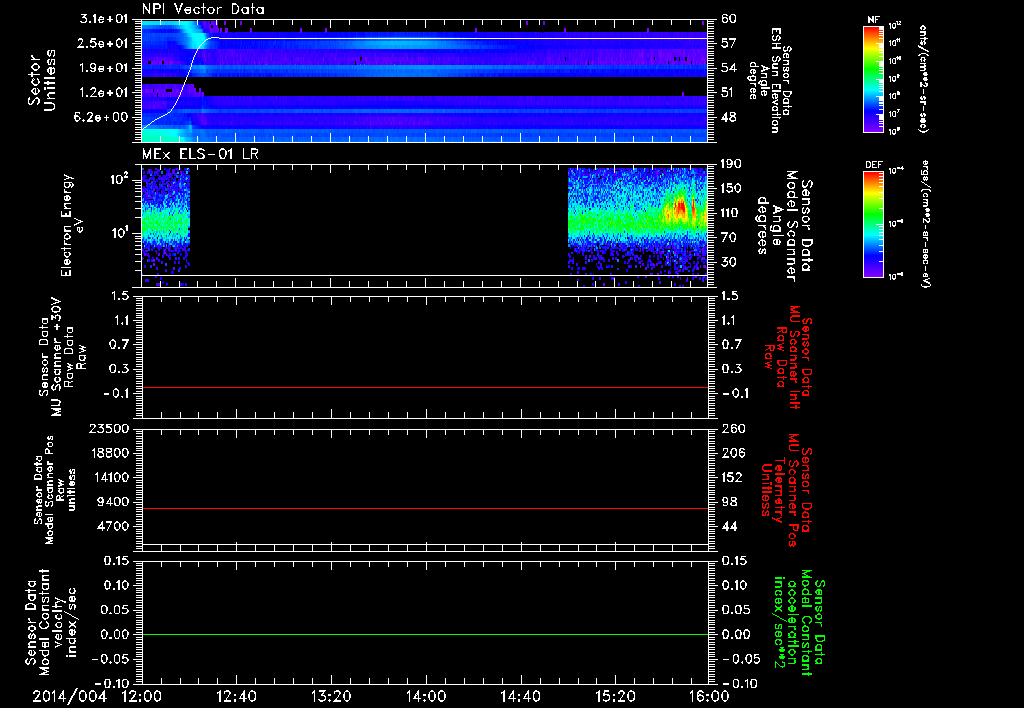Click the "4700" scanner position tick label
This screenshot has height=708, width=1024.
tap(114, 526)
